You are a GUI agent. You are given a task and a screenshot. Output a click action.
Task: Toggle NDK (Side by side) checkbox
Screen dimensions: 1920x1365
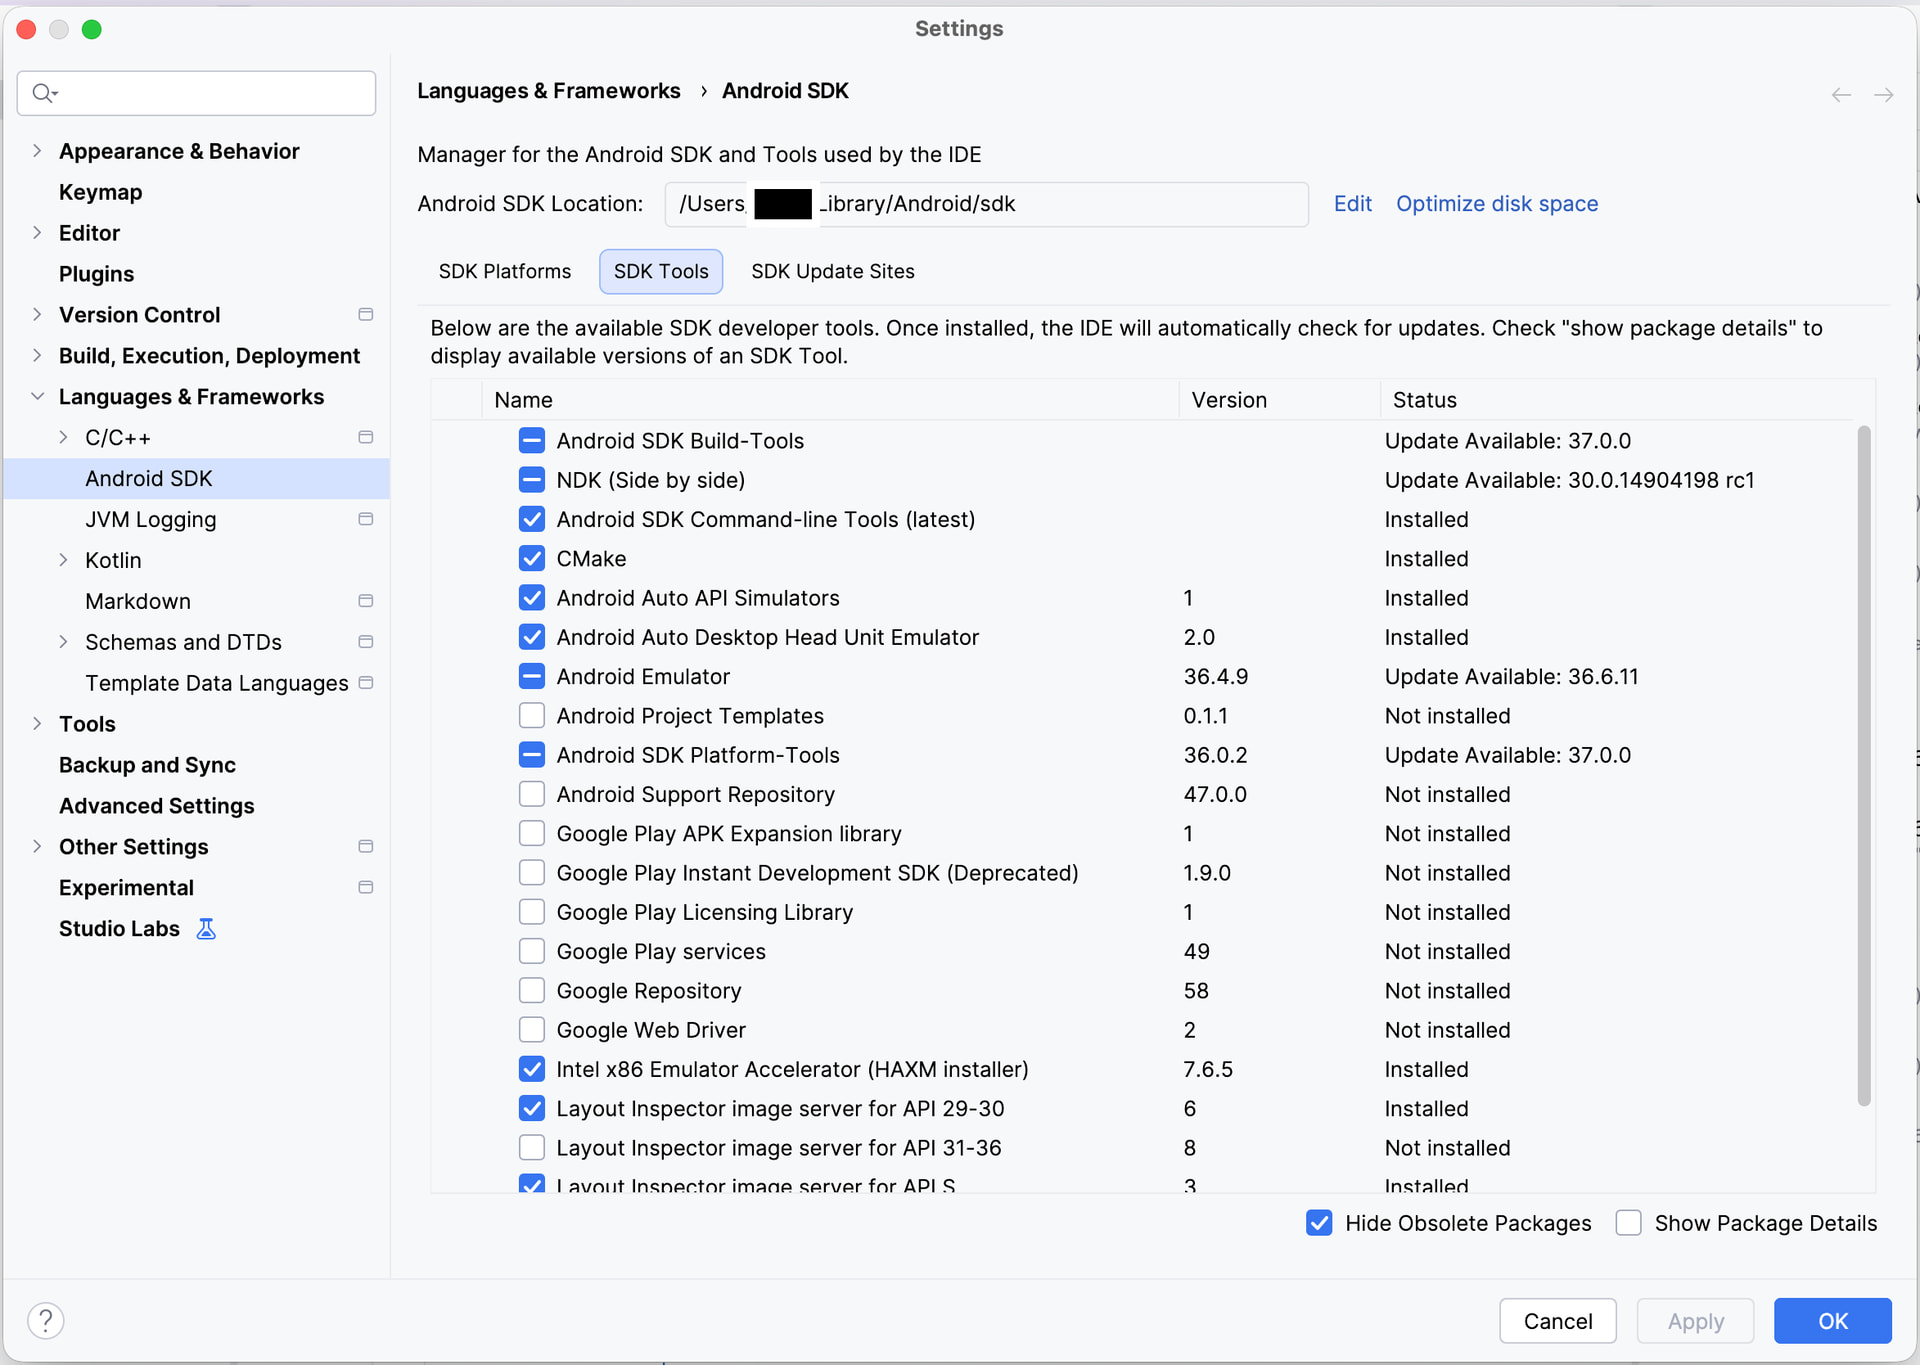point(532,480)
